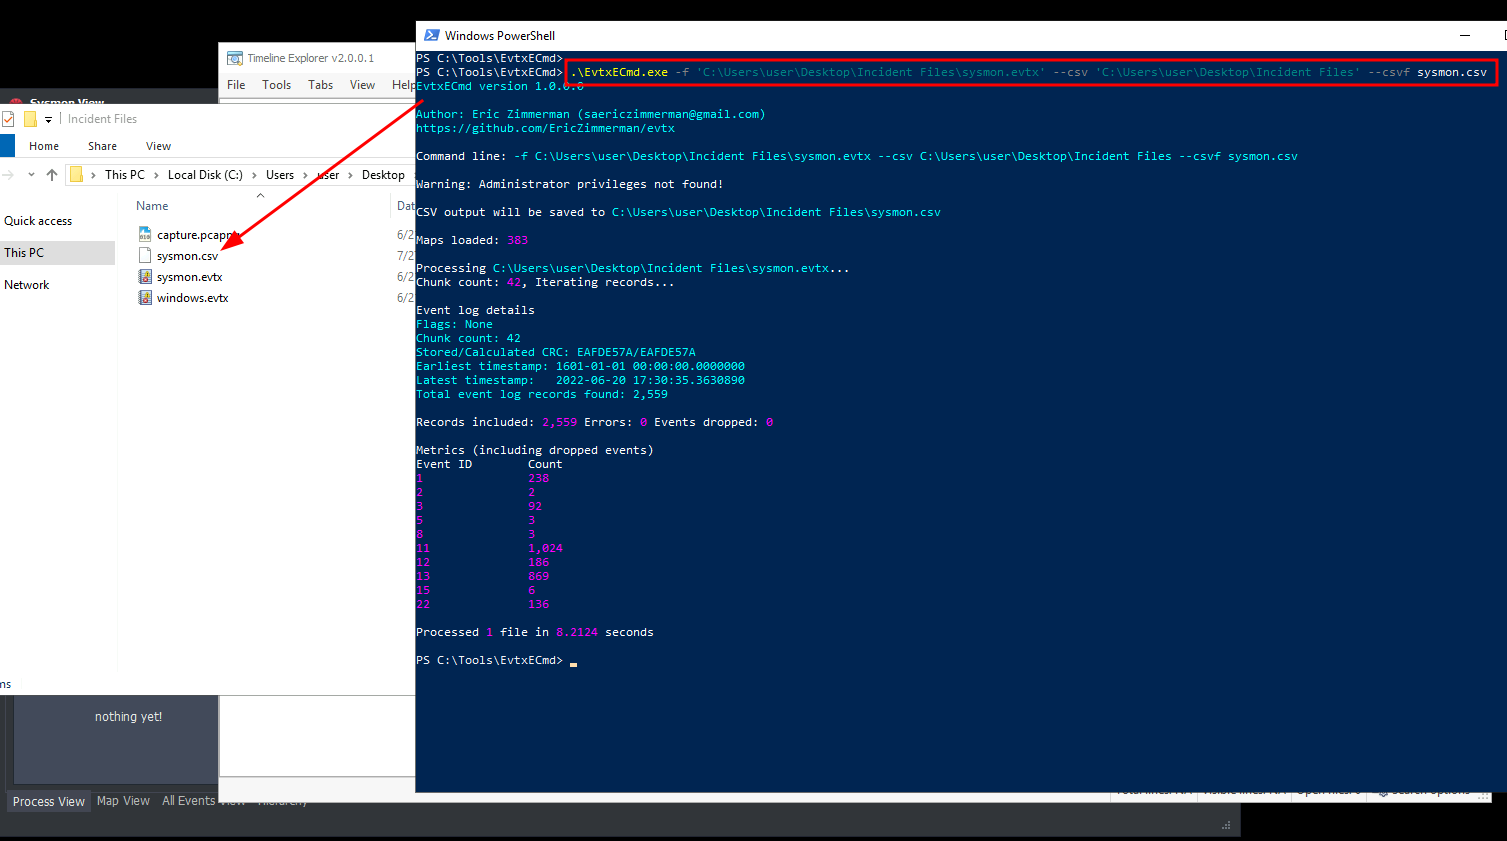Click the sysmon.evtx file icon
Viewport: 1507px width, 841px height.
[145, 277]
